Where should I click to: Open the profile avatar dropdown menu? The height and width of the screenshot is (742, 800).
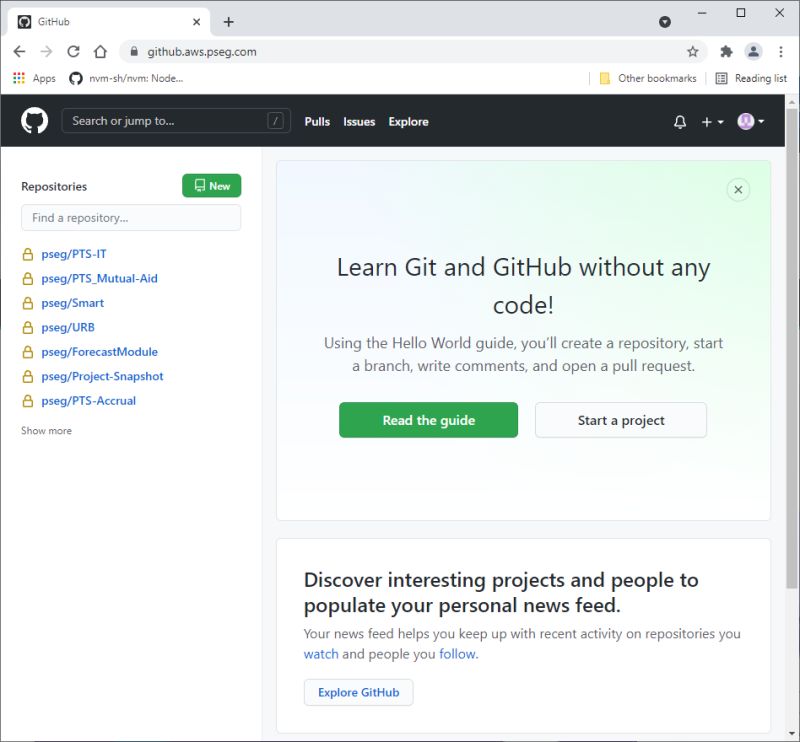[x=748, y=121]
